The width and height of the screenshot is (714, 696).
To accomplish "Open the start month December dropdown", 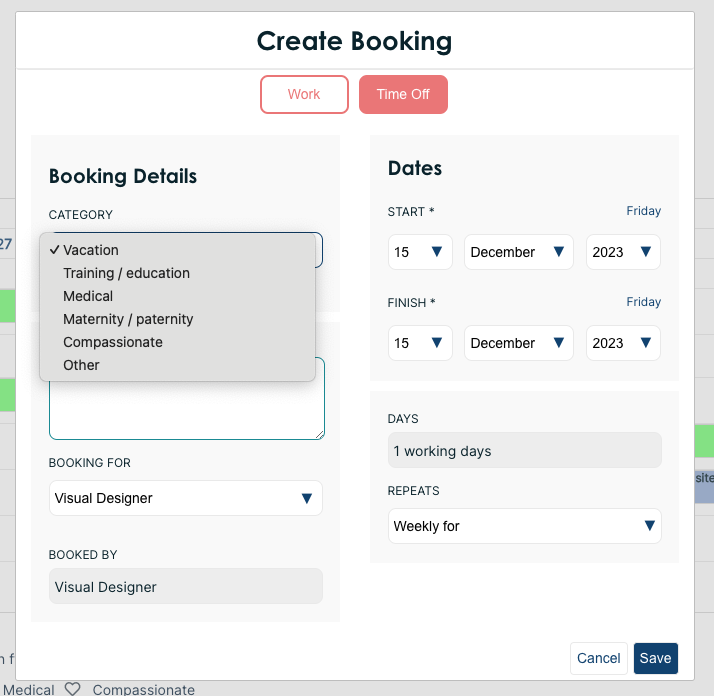I will [x=518, y=252].
